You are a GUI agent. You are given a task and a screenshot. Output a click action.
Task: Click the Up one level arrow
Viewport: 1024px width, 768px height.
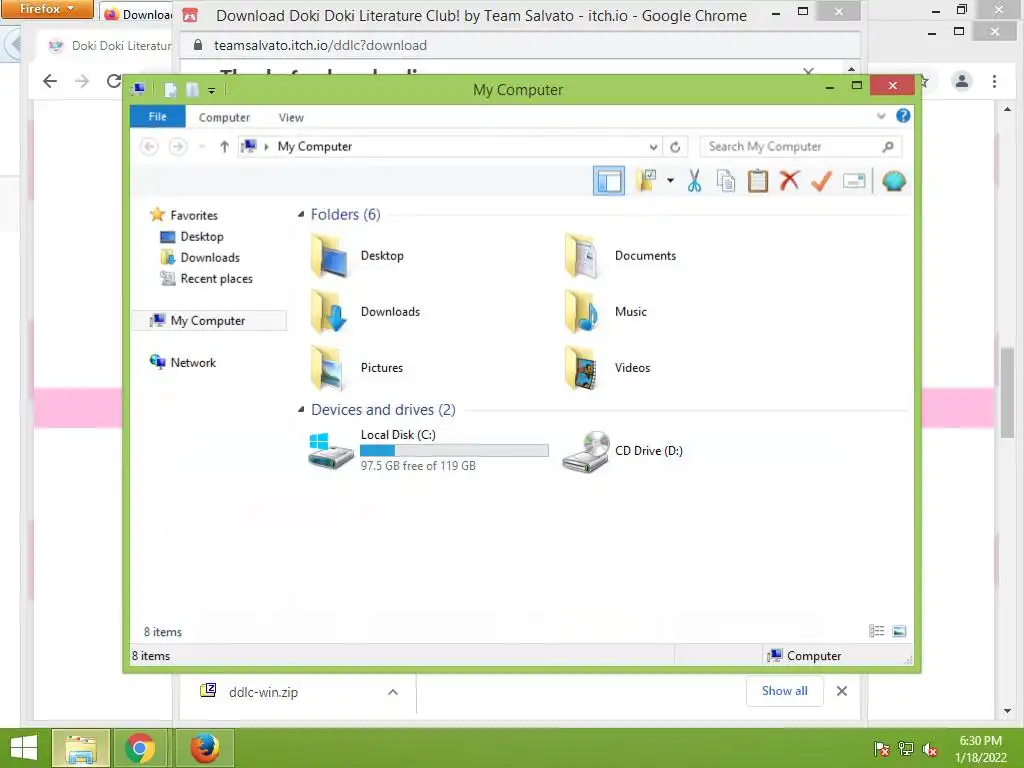[224, 147]
